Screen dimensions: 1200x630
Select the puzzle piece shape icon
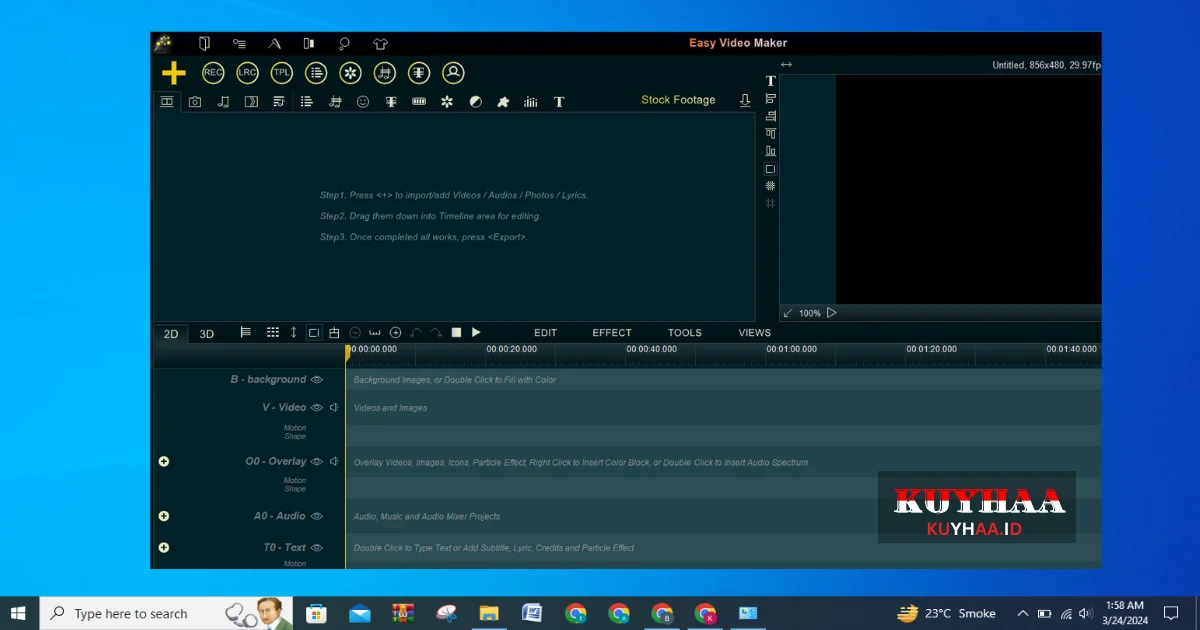click(503, 101)
